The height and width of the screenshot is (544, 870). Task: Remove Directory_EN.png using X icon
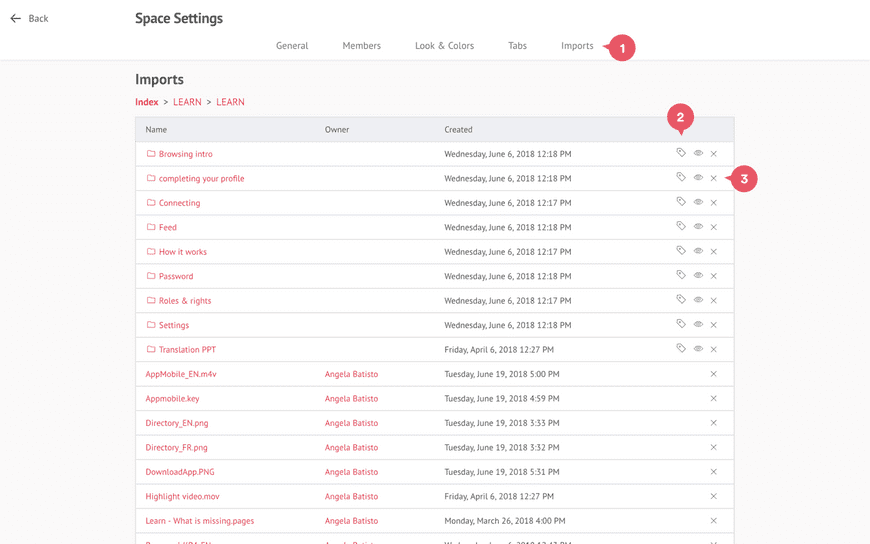pyautogui.click(x=714, y=422)
